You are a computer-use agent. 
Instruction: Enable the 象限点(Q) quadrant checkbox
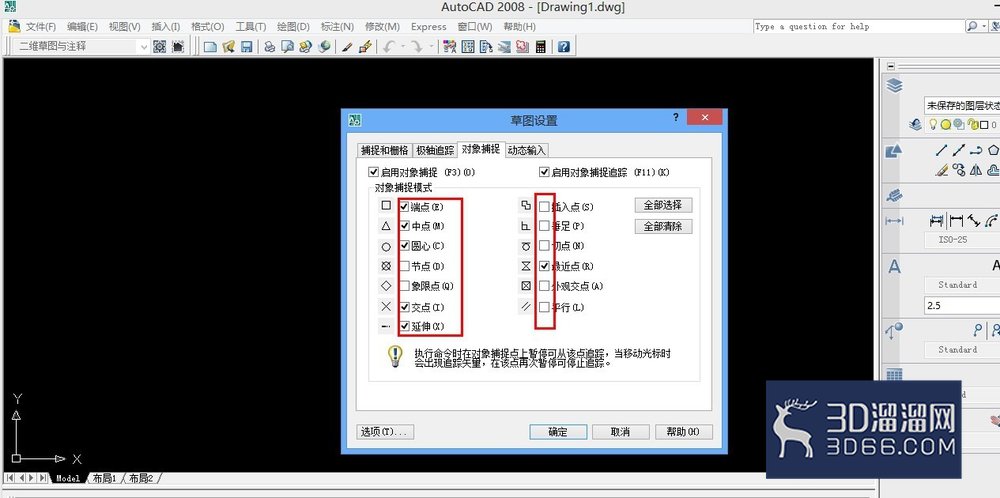404,286
